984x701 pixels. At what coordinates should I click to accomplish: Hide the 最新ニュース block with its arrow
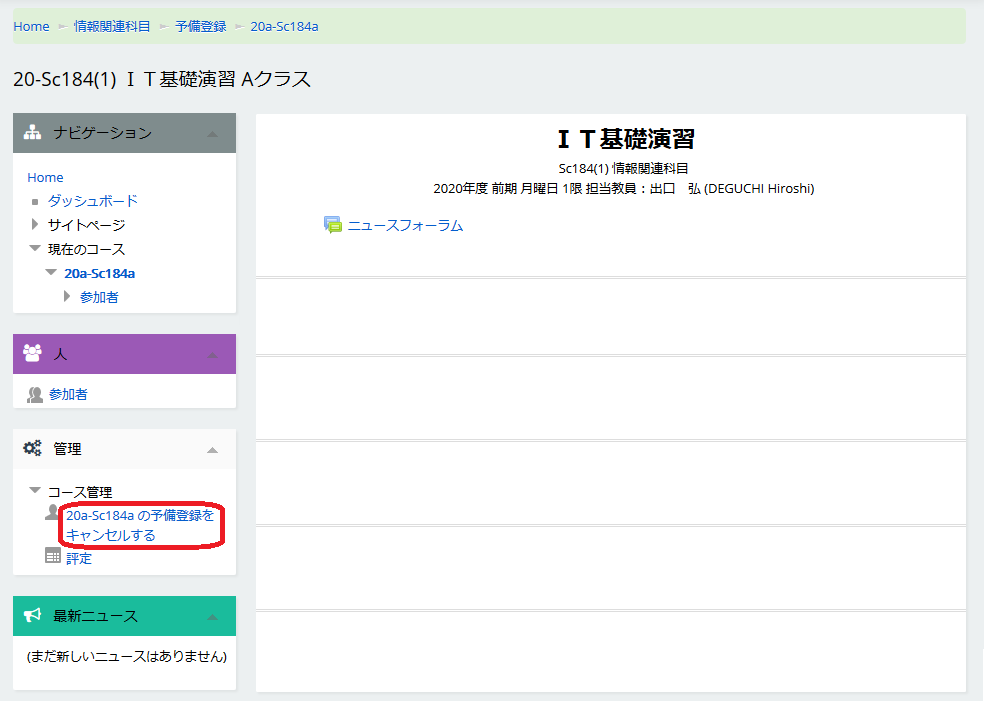pyautogui.click(x=212, y=617)
